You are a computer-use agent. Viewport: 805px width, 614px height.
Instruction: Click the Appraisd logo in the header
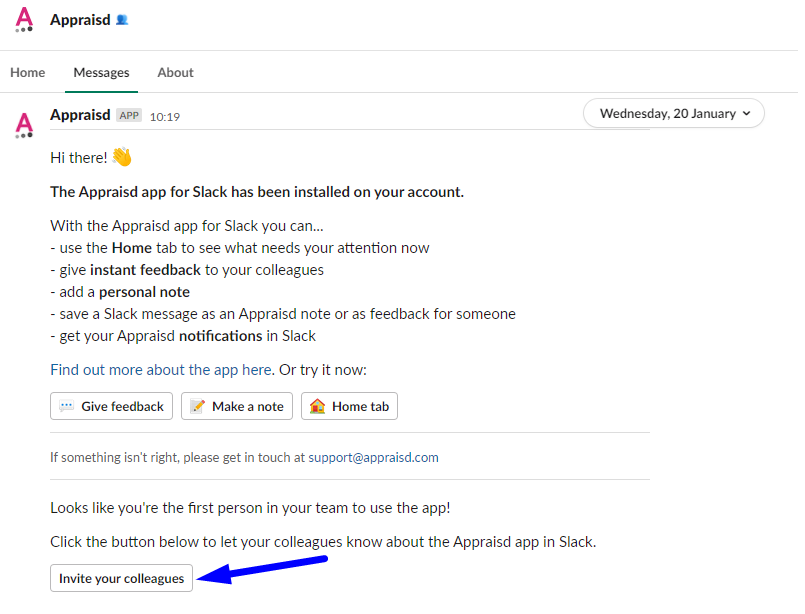[x=24, y=20]
